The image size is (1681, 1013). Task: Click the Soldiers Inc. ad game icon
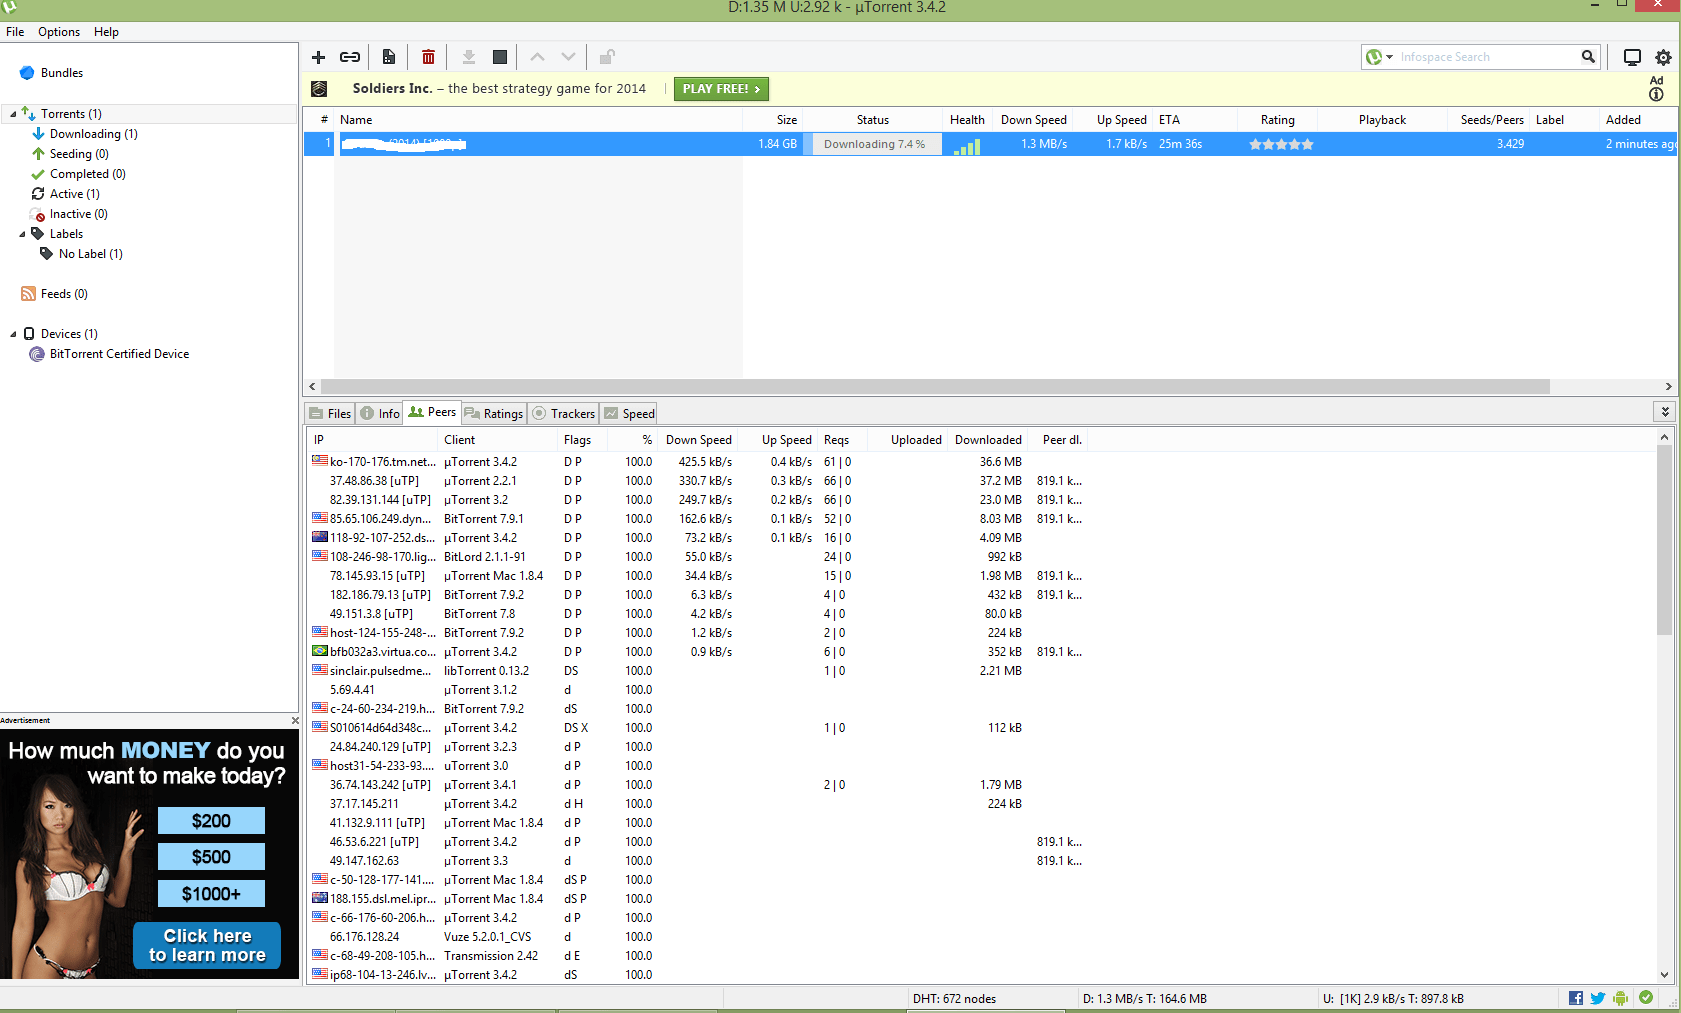[319, 89]
